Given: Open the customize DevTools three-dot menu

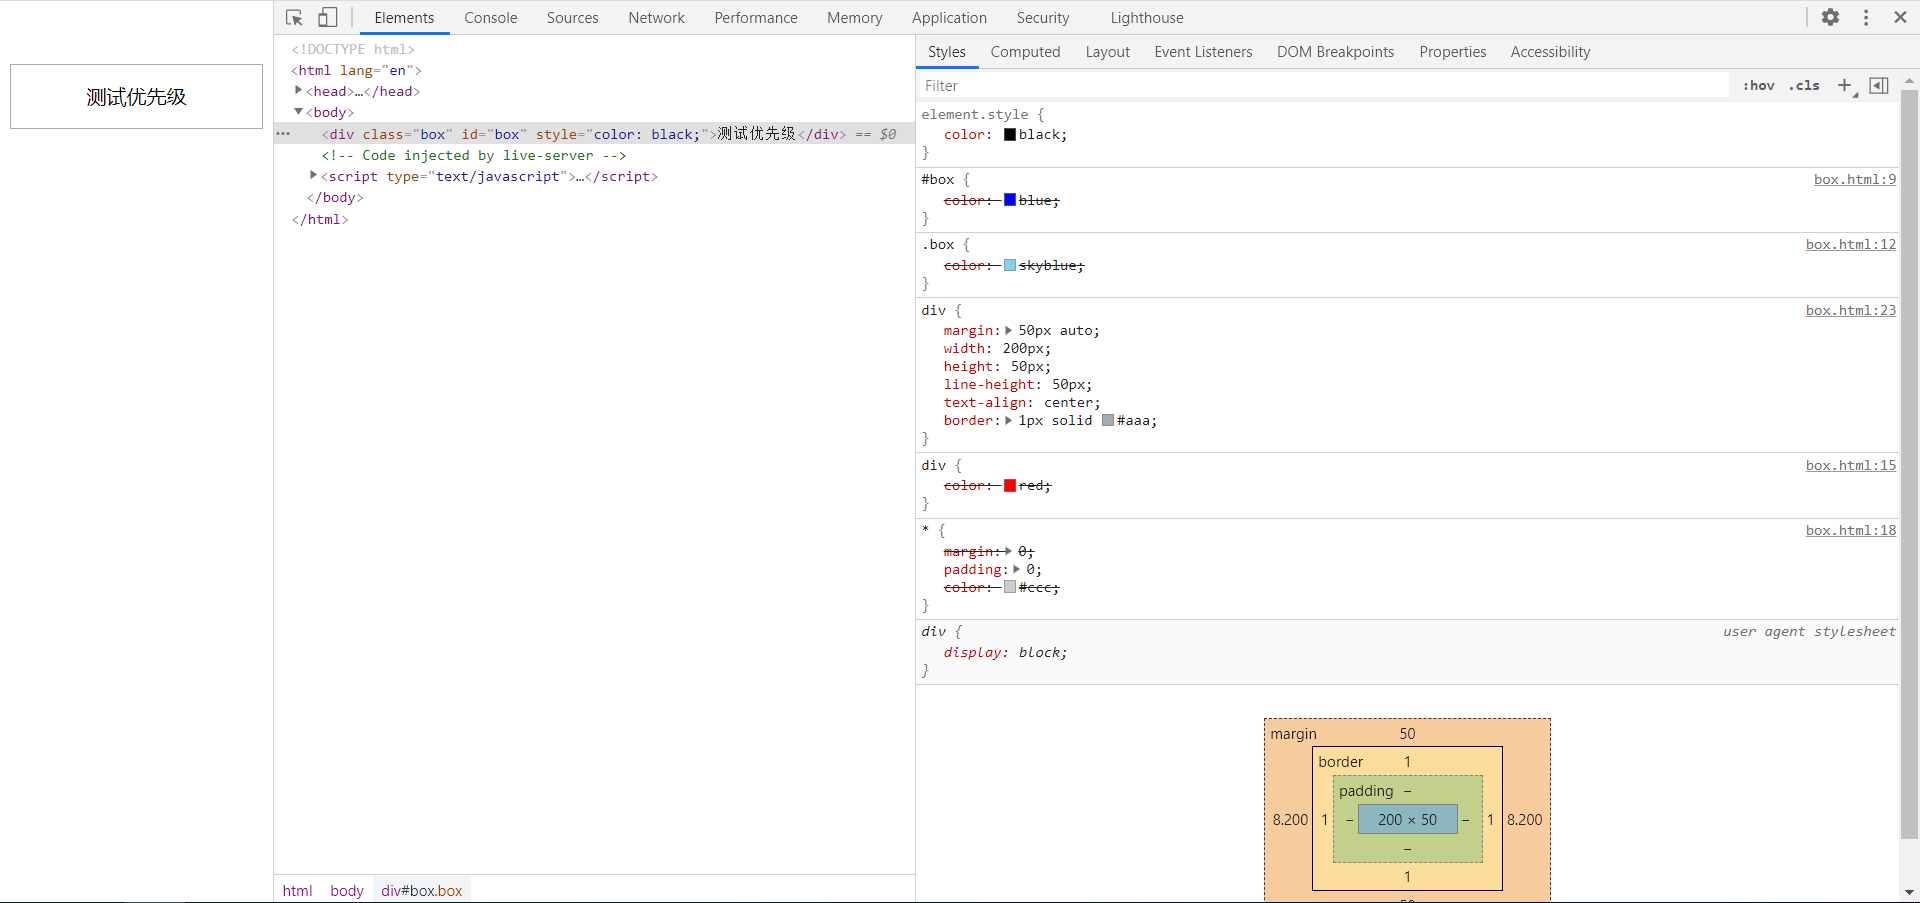Looking at the screenshot, I should (1866, 17).
